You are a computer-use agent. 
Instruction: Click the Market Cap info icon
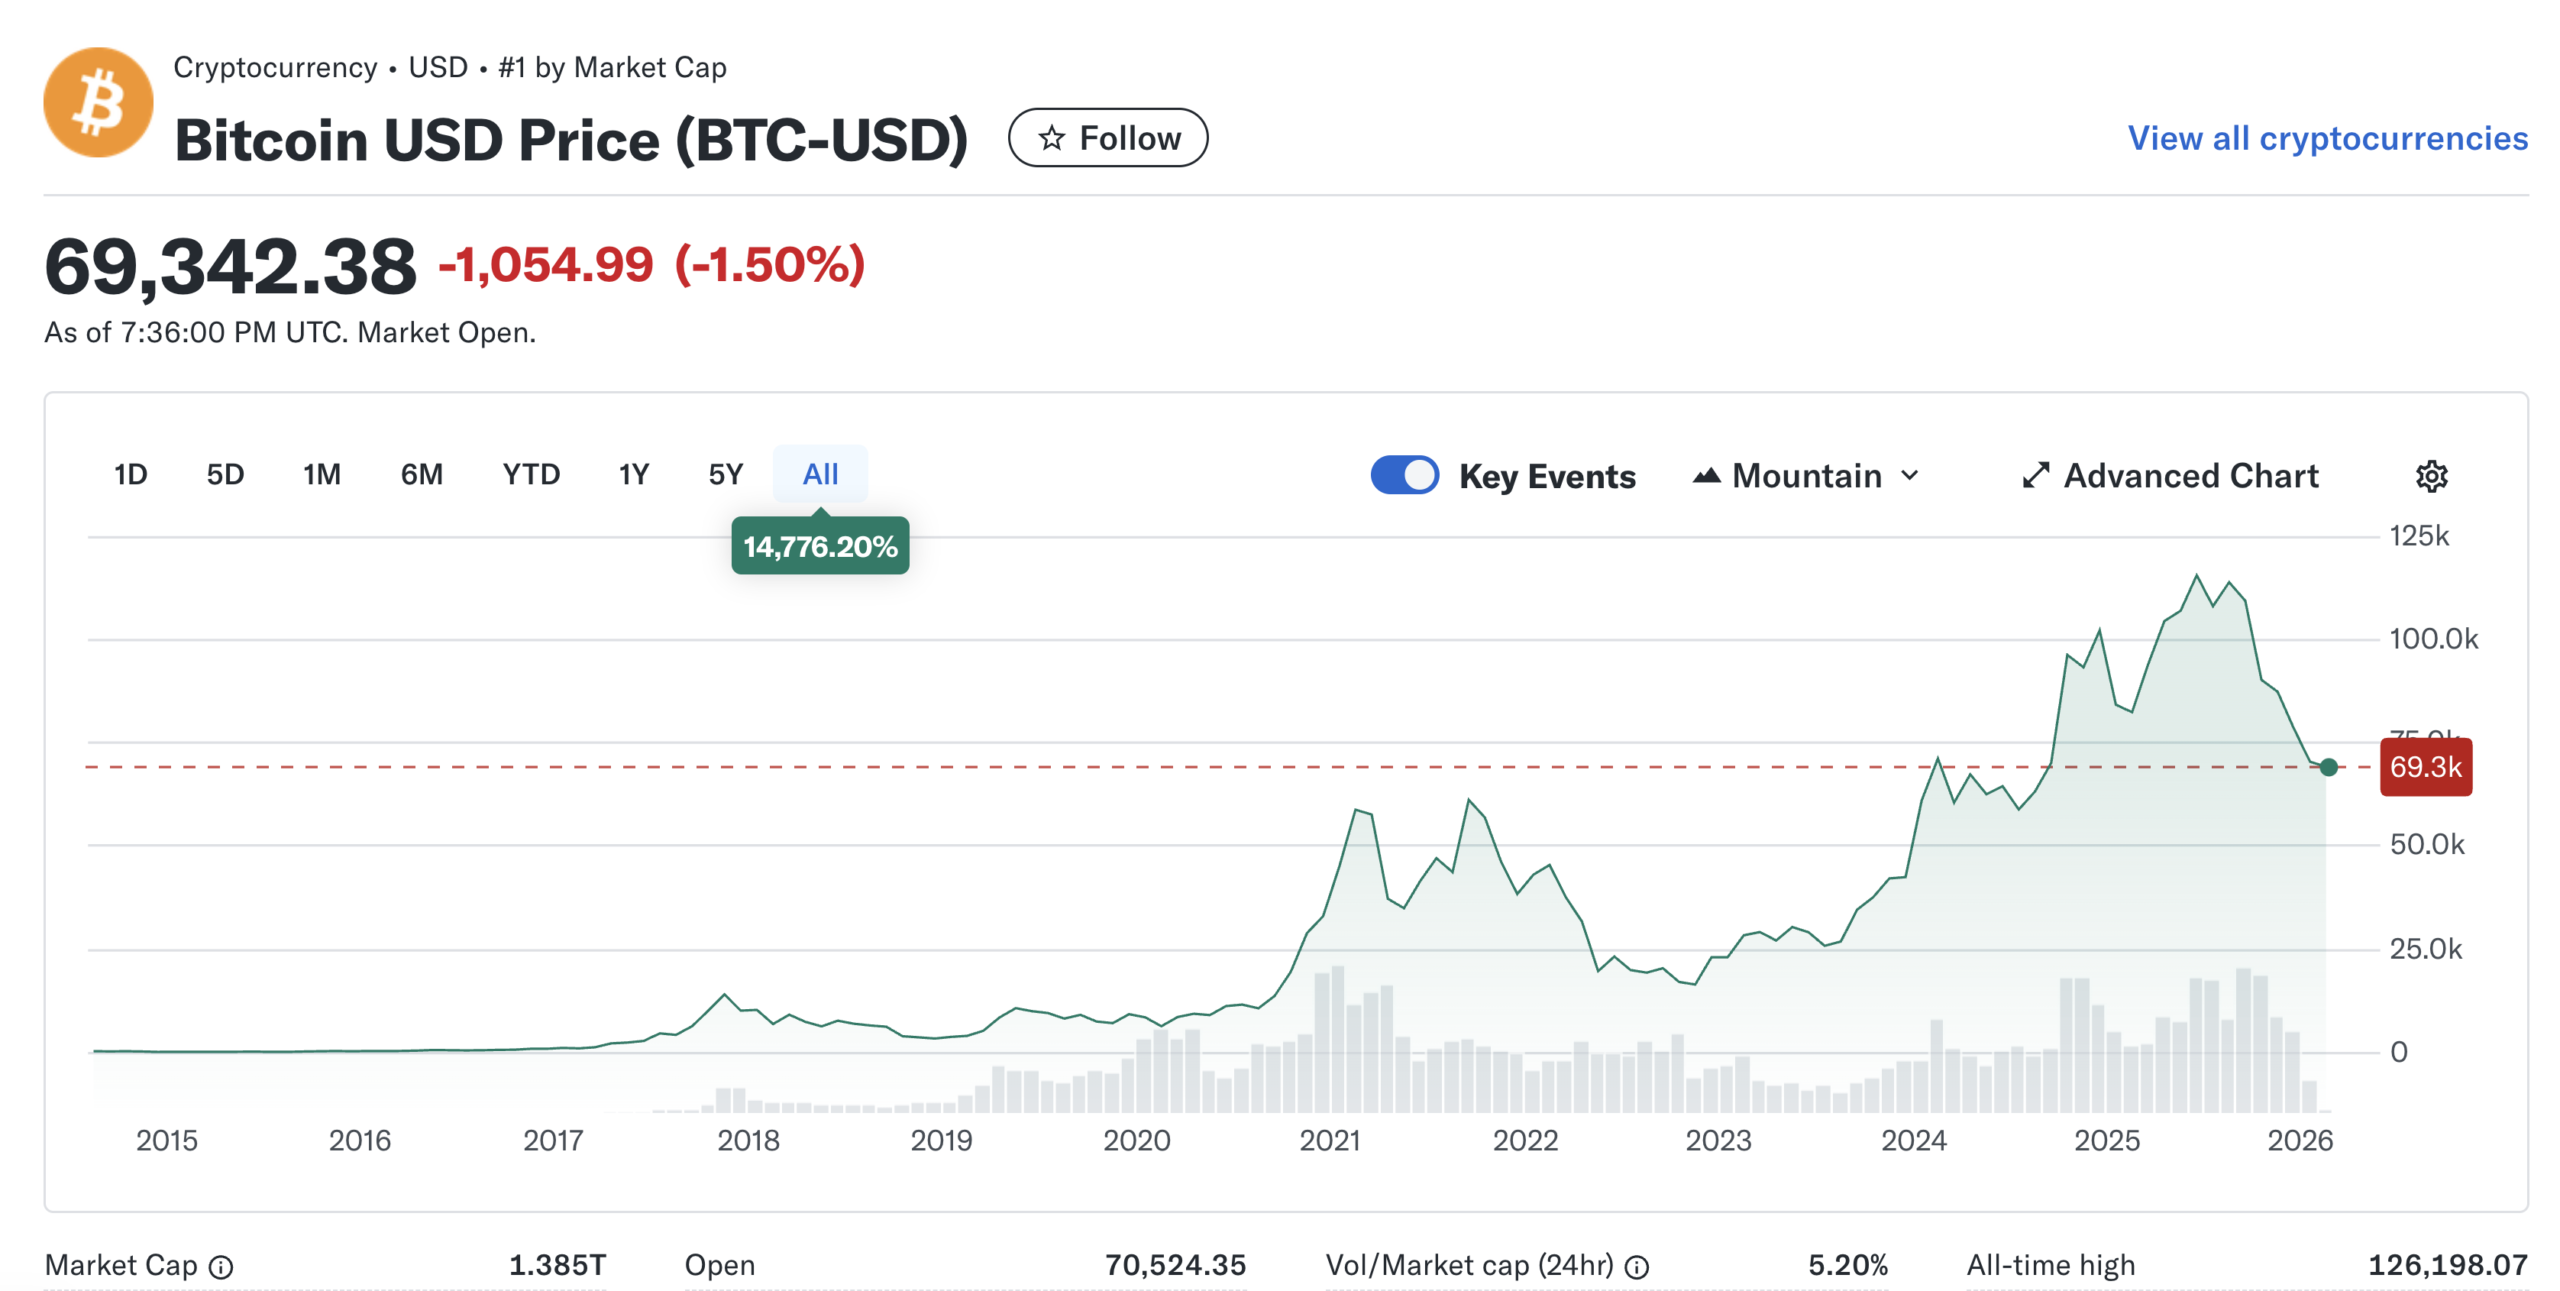click(221, 1267)
